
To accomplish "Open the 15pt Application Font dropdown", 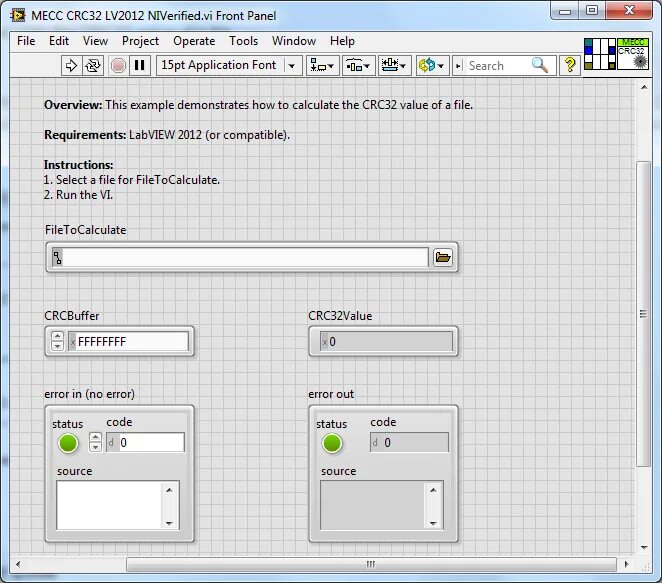I will pos(229,65).
